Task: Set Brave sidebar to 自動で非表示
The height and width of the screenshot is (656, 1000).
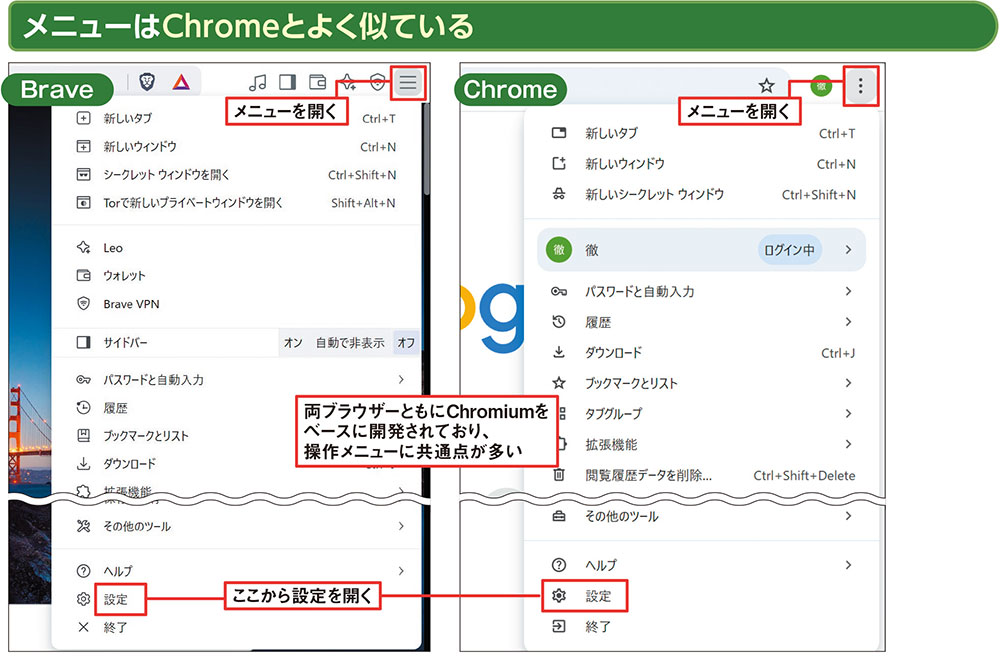Action: (x=350, y=343)
